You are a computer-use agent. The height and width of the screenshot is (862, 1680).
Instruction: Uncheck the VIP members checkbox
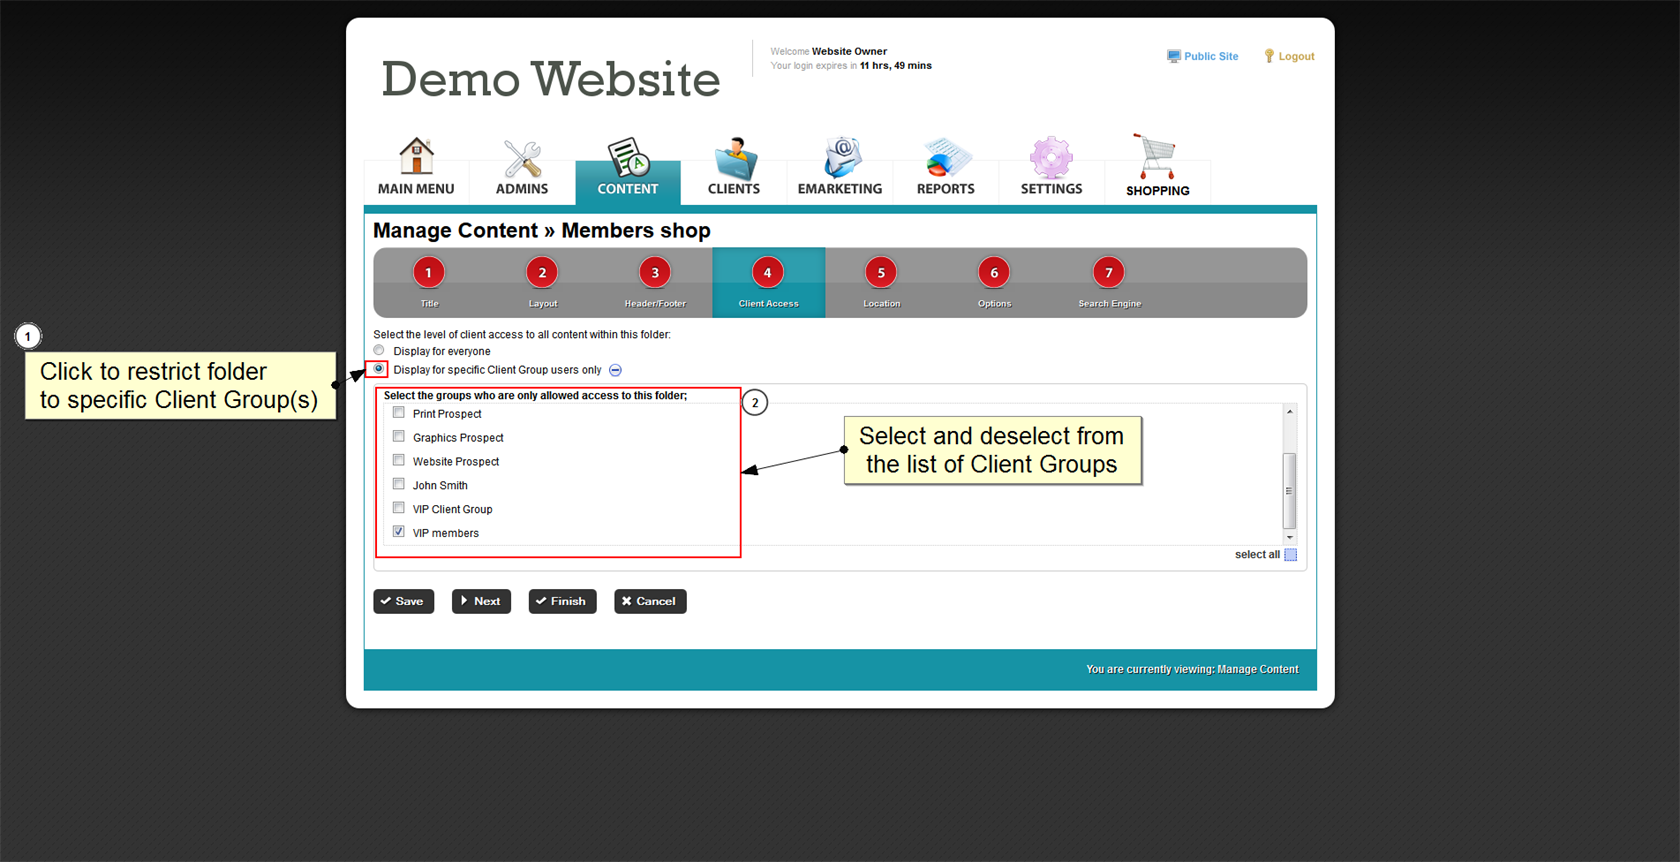click(399, 532)
